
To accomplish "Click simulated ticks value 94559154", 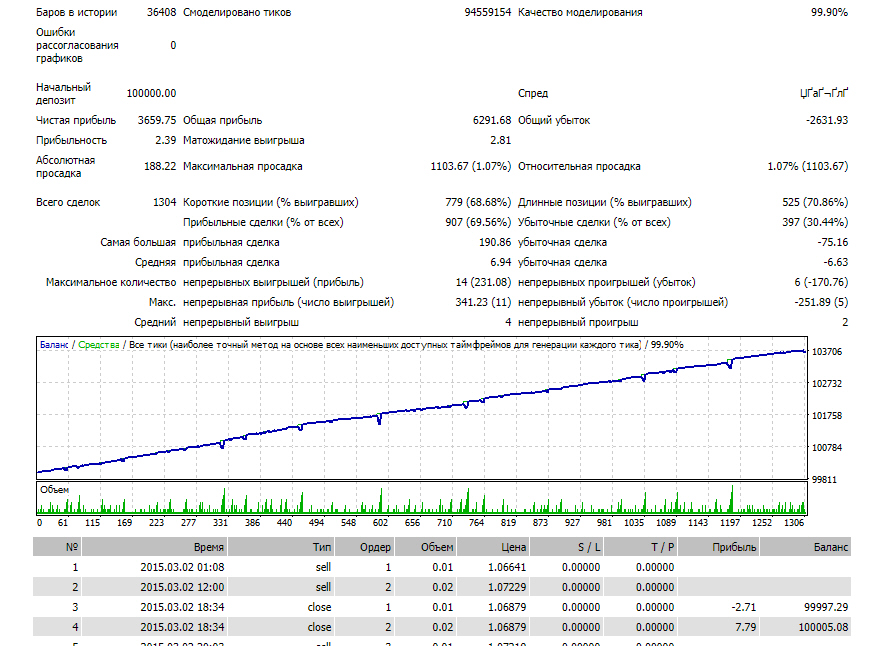I will tap(488, 12).
